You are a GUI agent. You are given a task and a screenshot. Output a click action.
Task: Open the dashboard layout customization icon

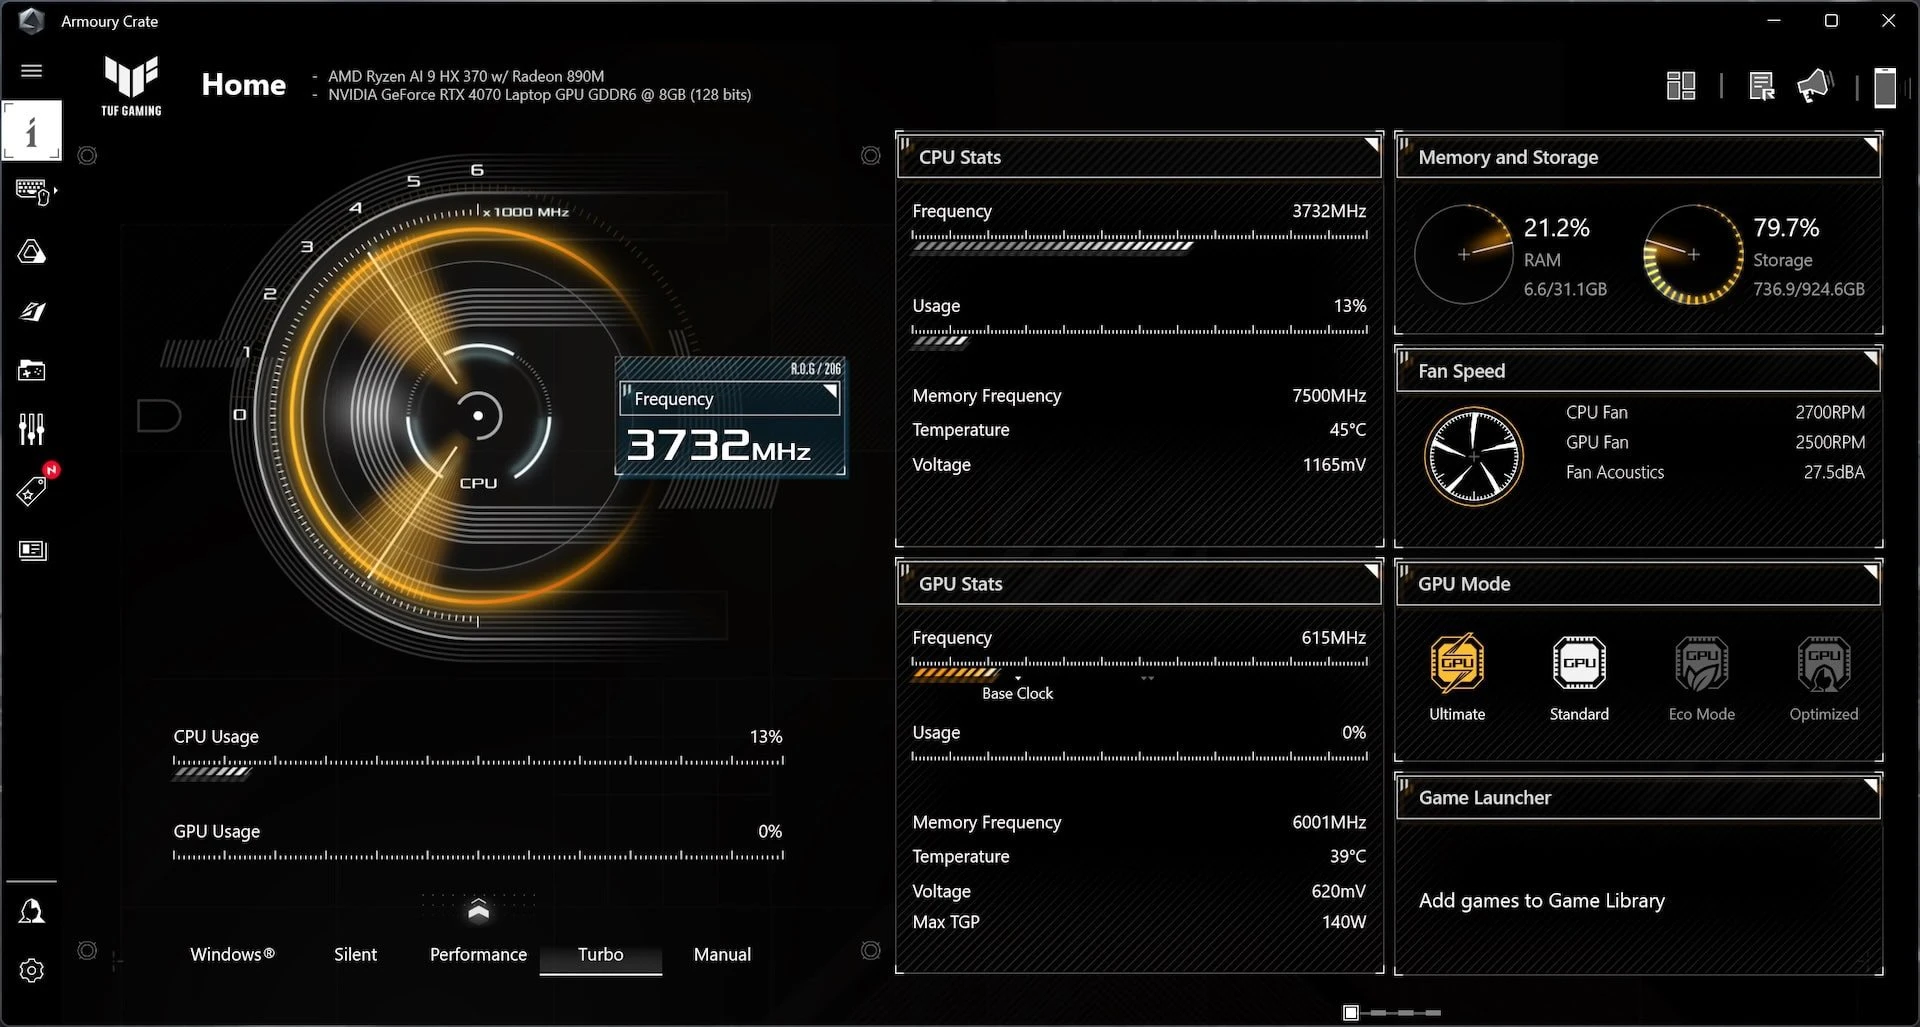click(x=1682, y=86)
